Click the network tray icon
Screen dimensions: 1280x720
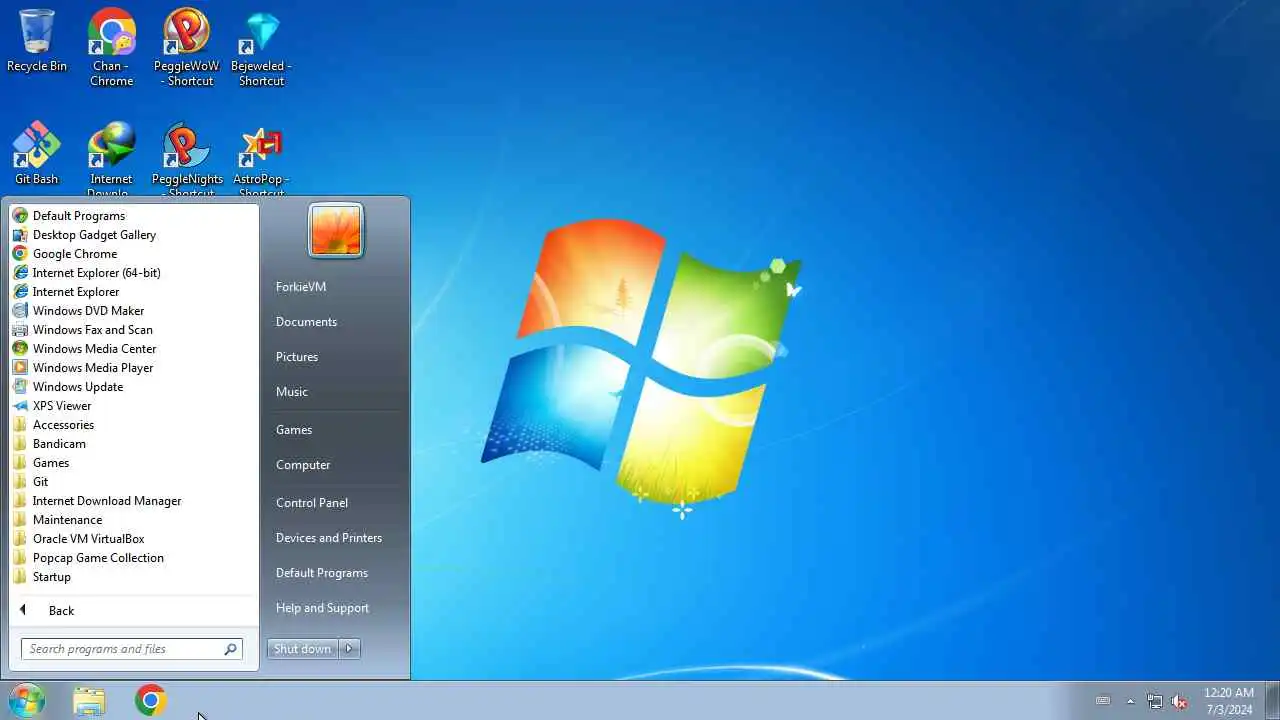tap(1155, 701)
